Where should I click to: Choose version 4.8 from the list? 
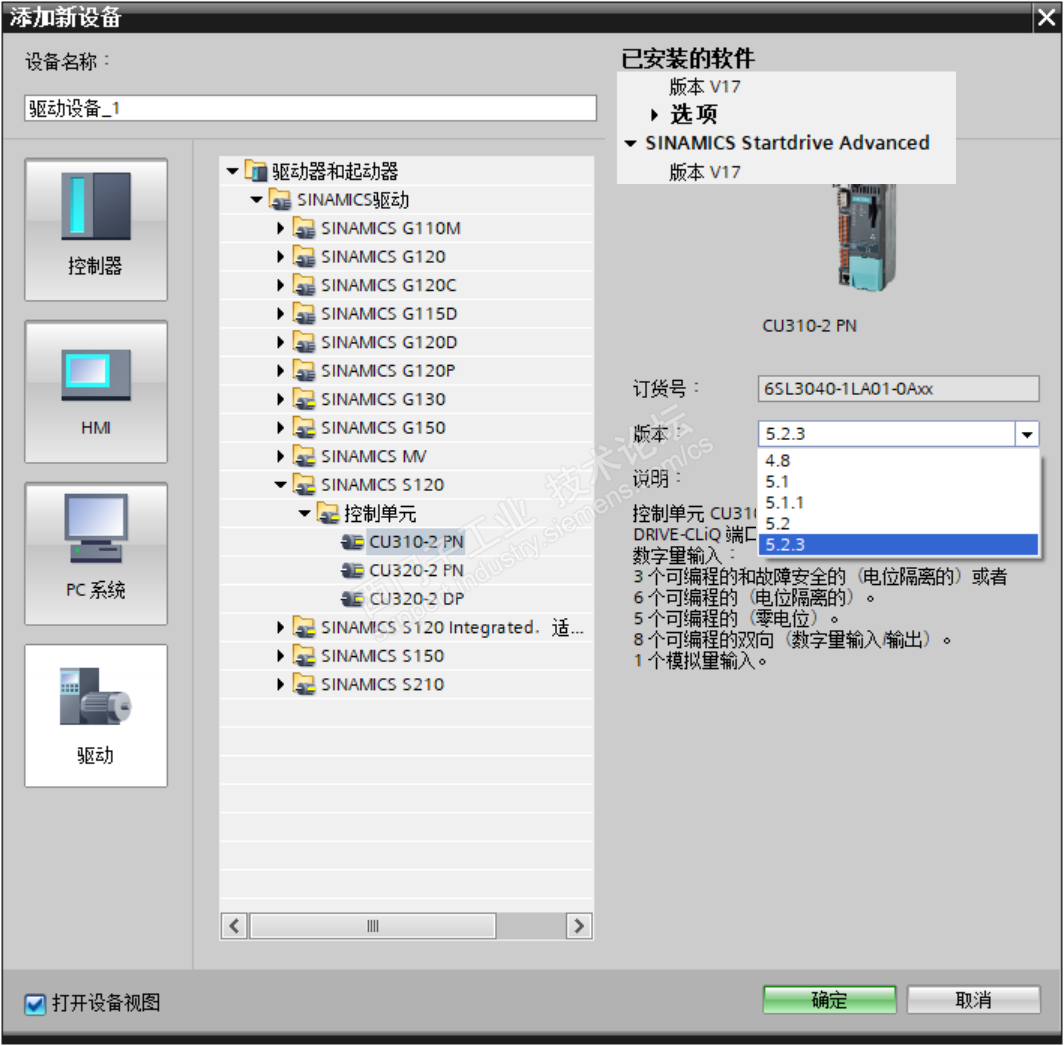click(x=898, y=460)
